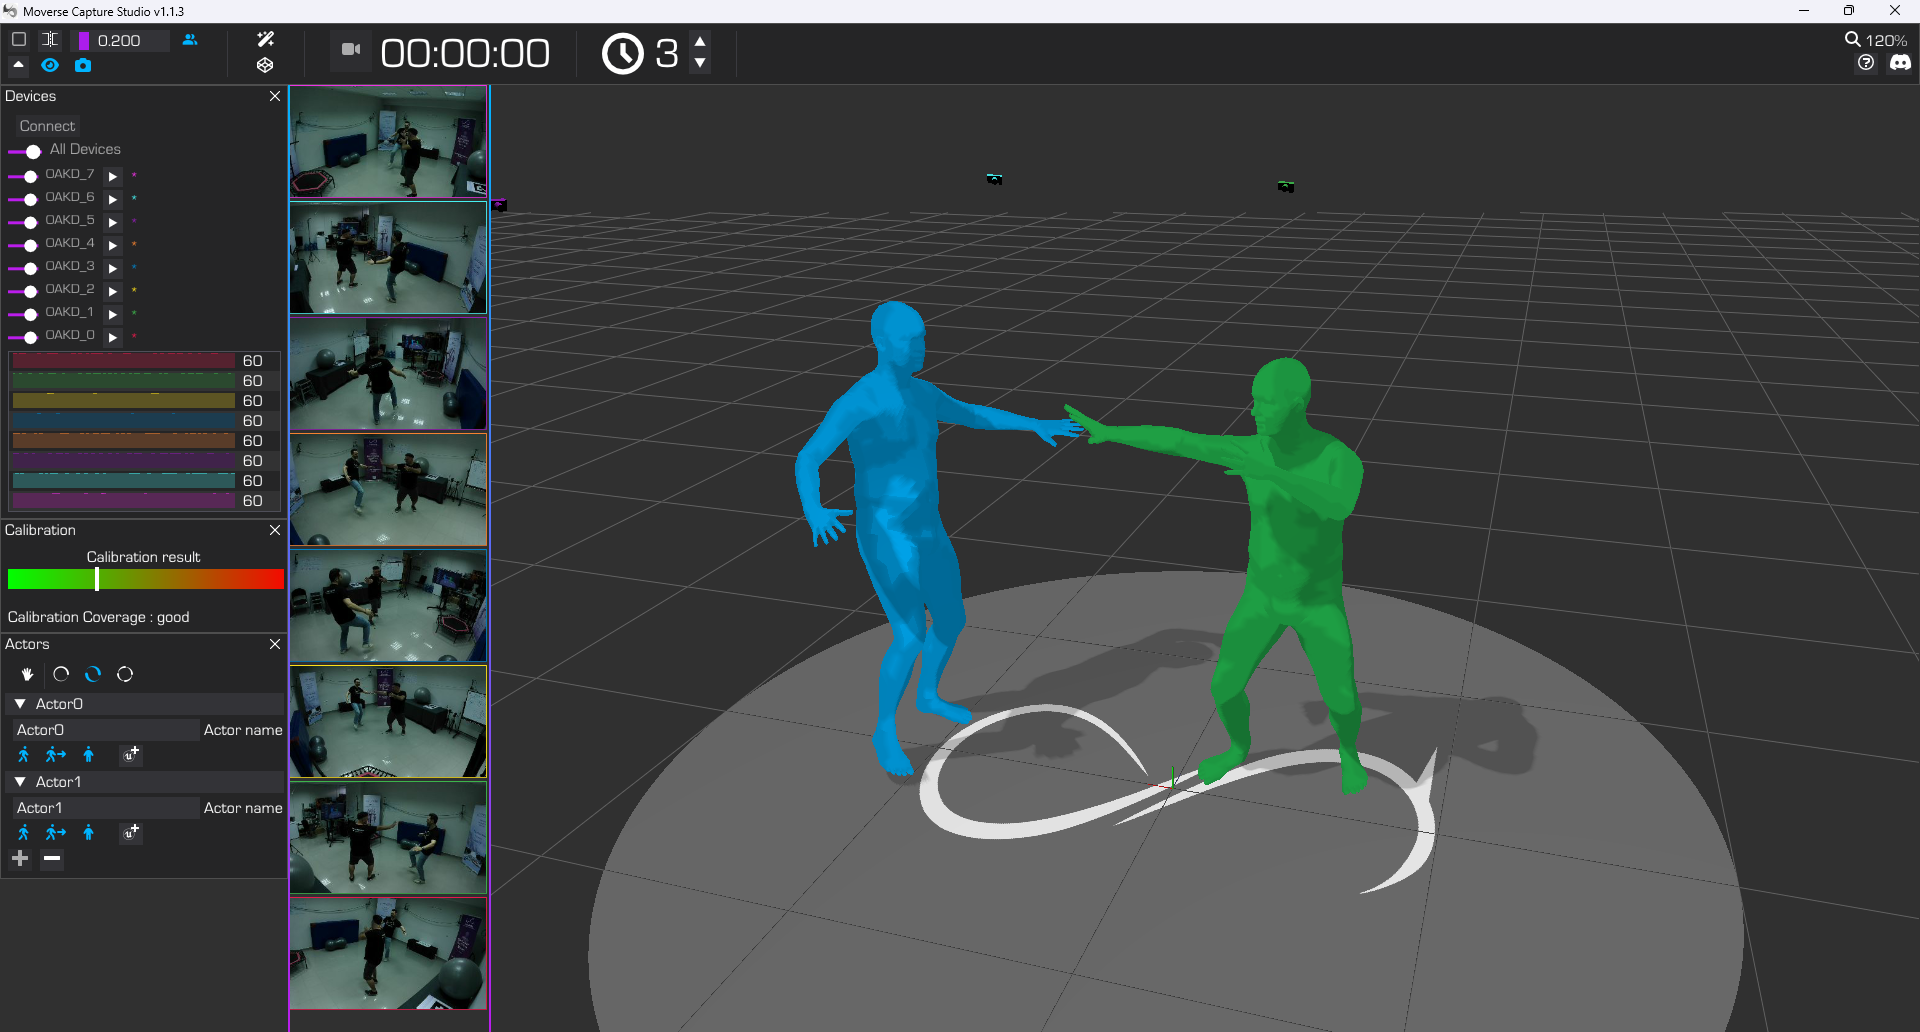Click the blue camera snapshot icon

point(83,65)
